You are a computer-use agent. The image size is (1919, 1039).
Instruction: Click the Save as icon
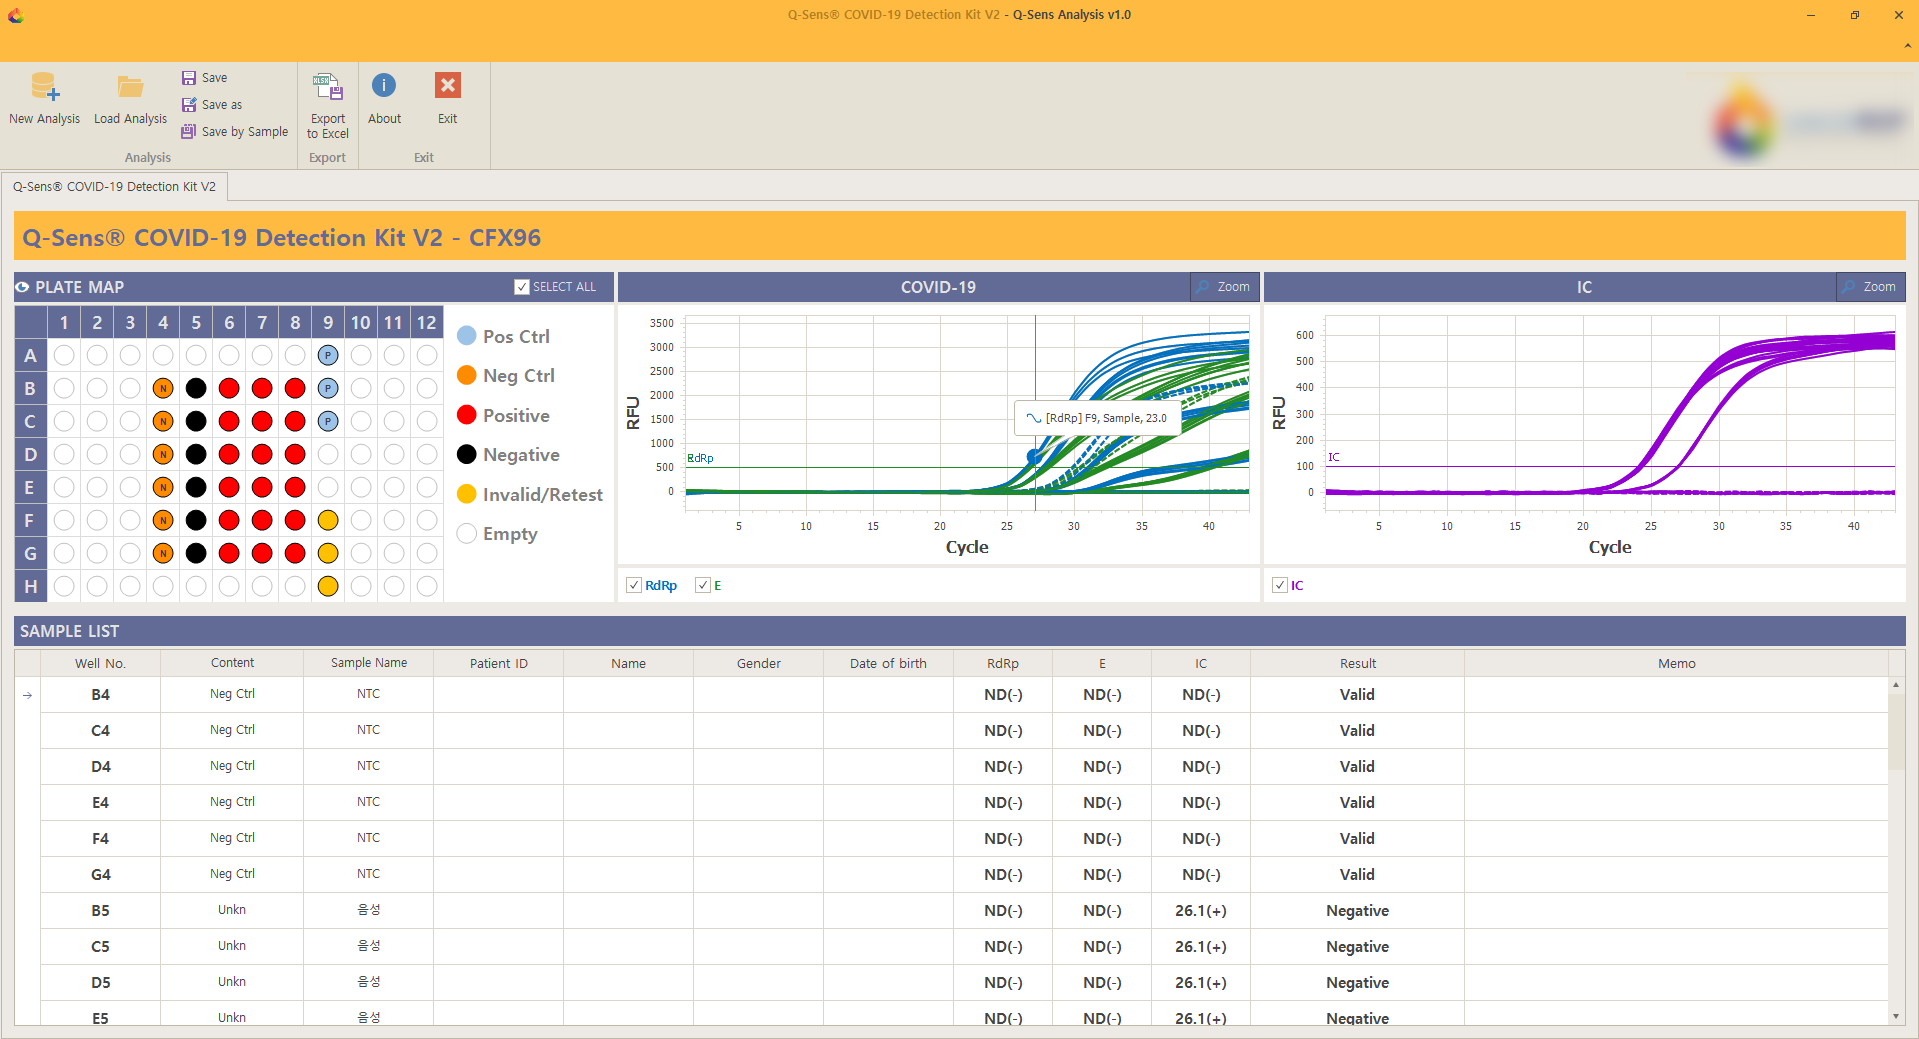189,105
